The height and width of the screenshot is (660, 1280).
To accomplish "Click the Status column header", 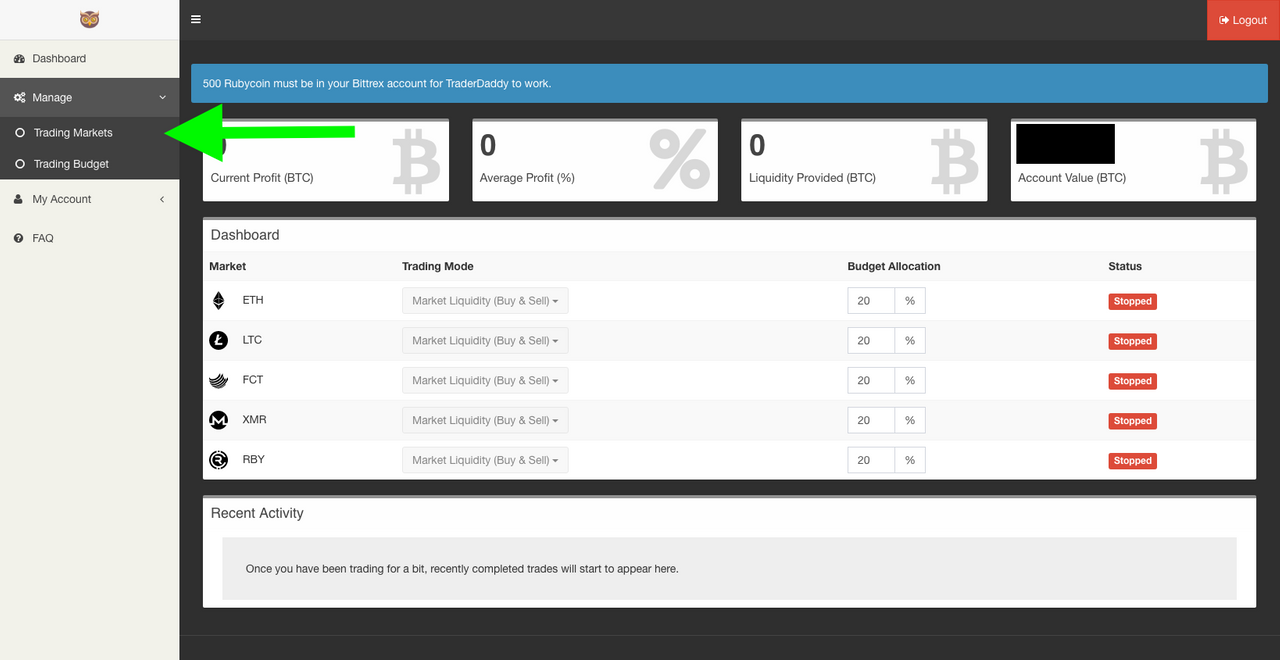I will (1125, 267).
